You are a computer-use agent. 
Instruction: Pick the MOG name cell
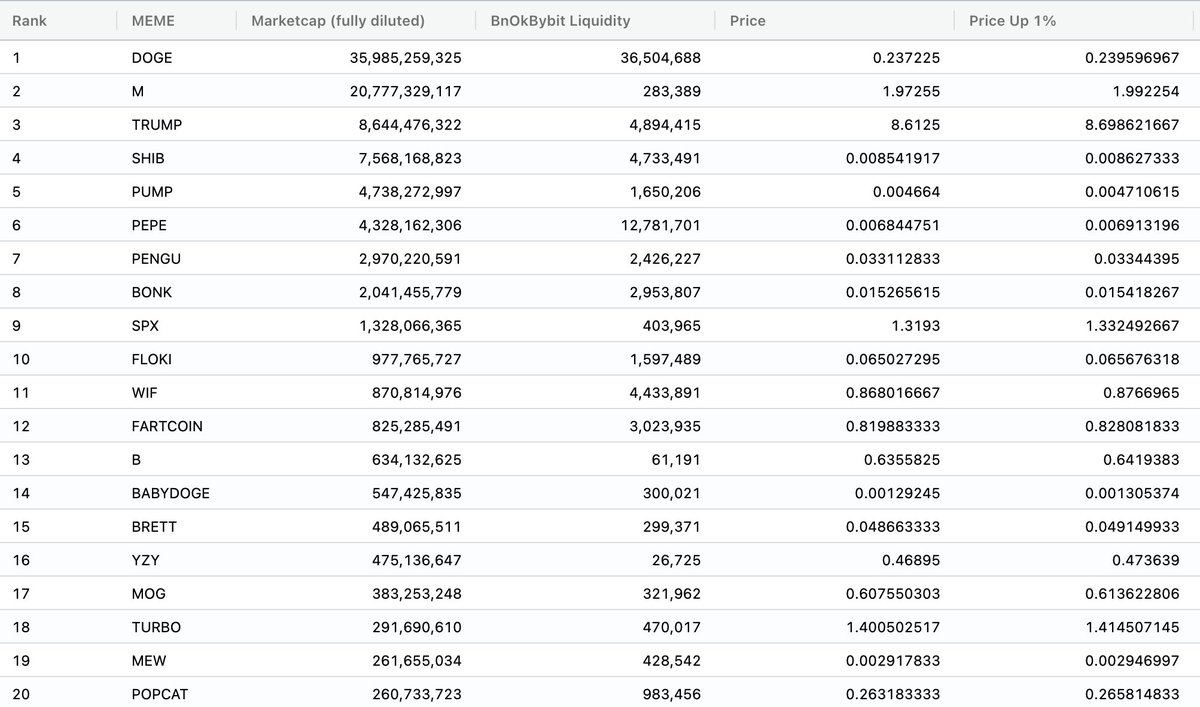(x=148, y=594)
